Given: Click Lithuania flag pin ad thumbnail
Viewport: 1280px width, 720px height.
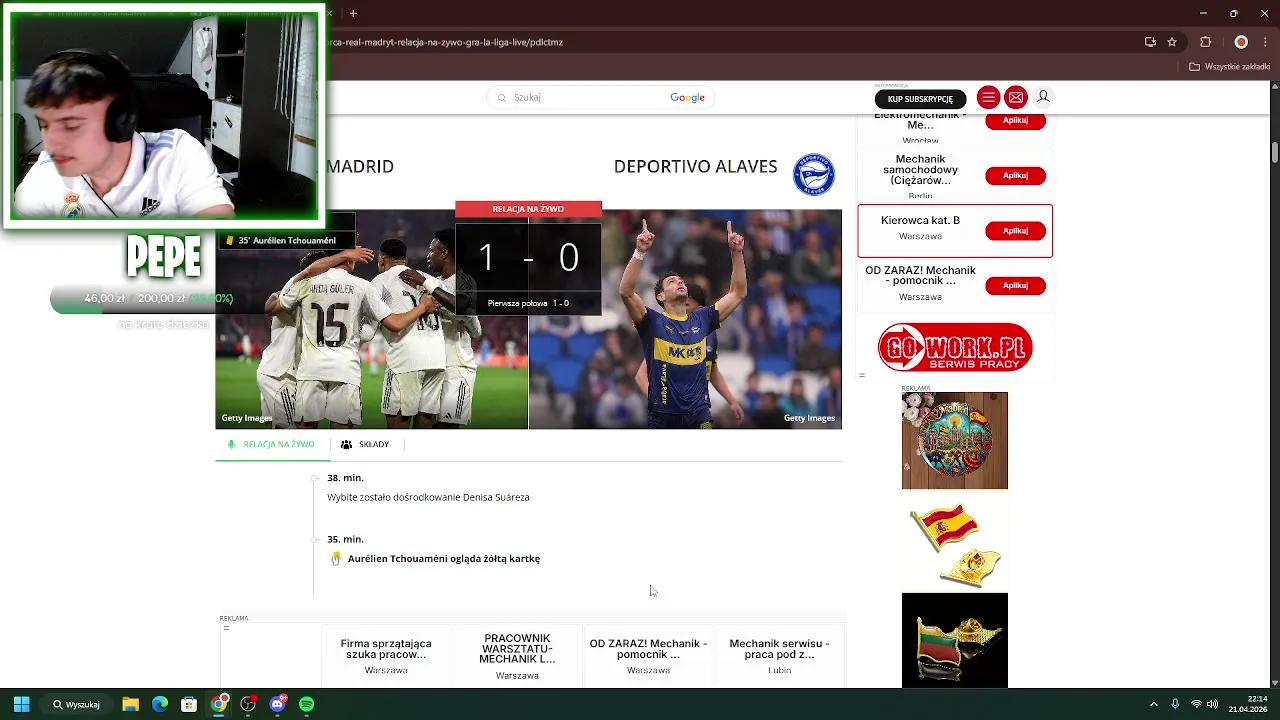Looking at the screenshot, I should pyautogui.click(x=955, y=640).
